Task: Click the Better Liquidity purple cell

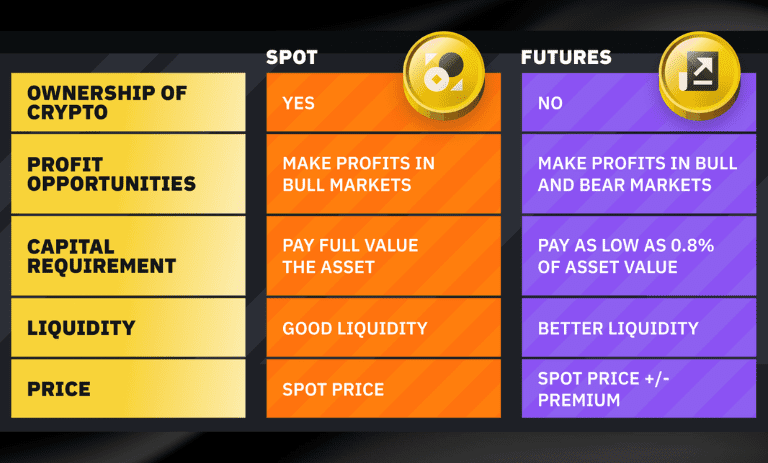Action: click(639, 328)
